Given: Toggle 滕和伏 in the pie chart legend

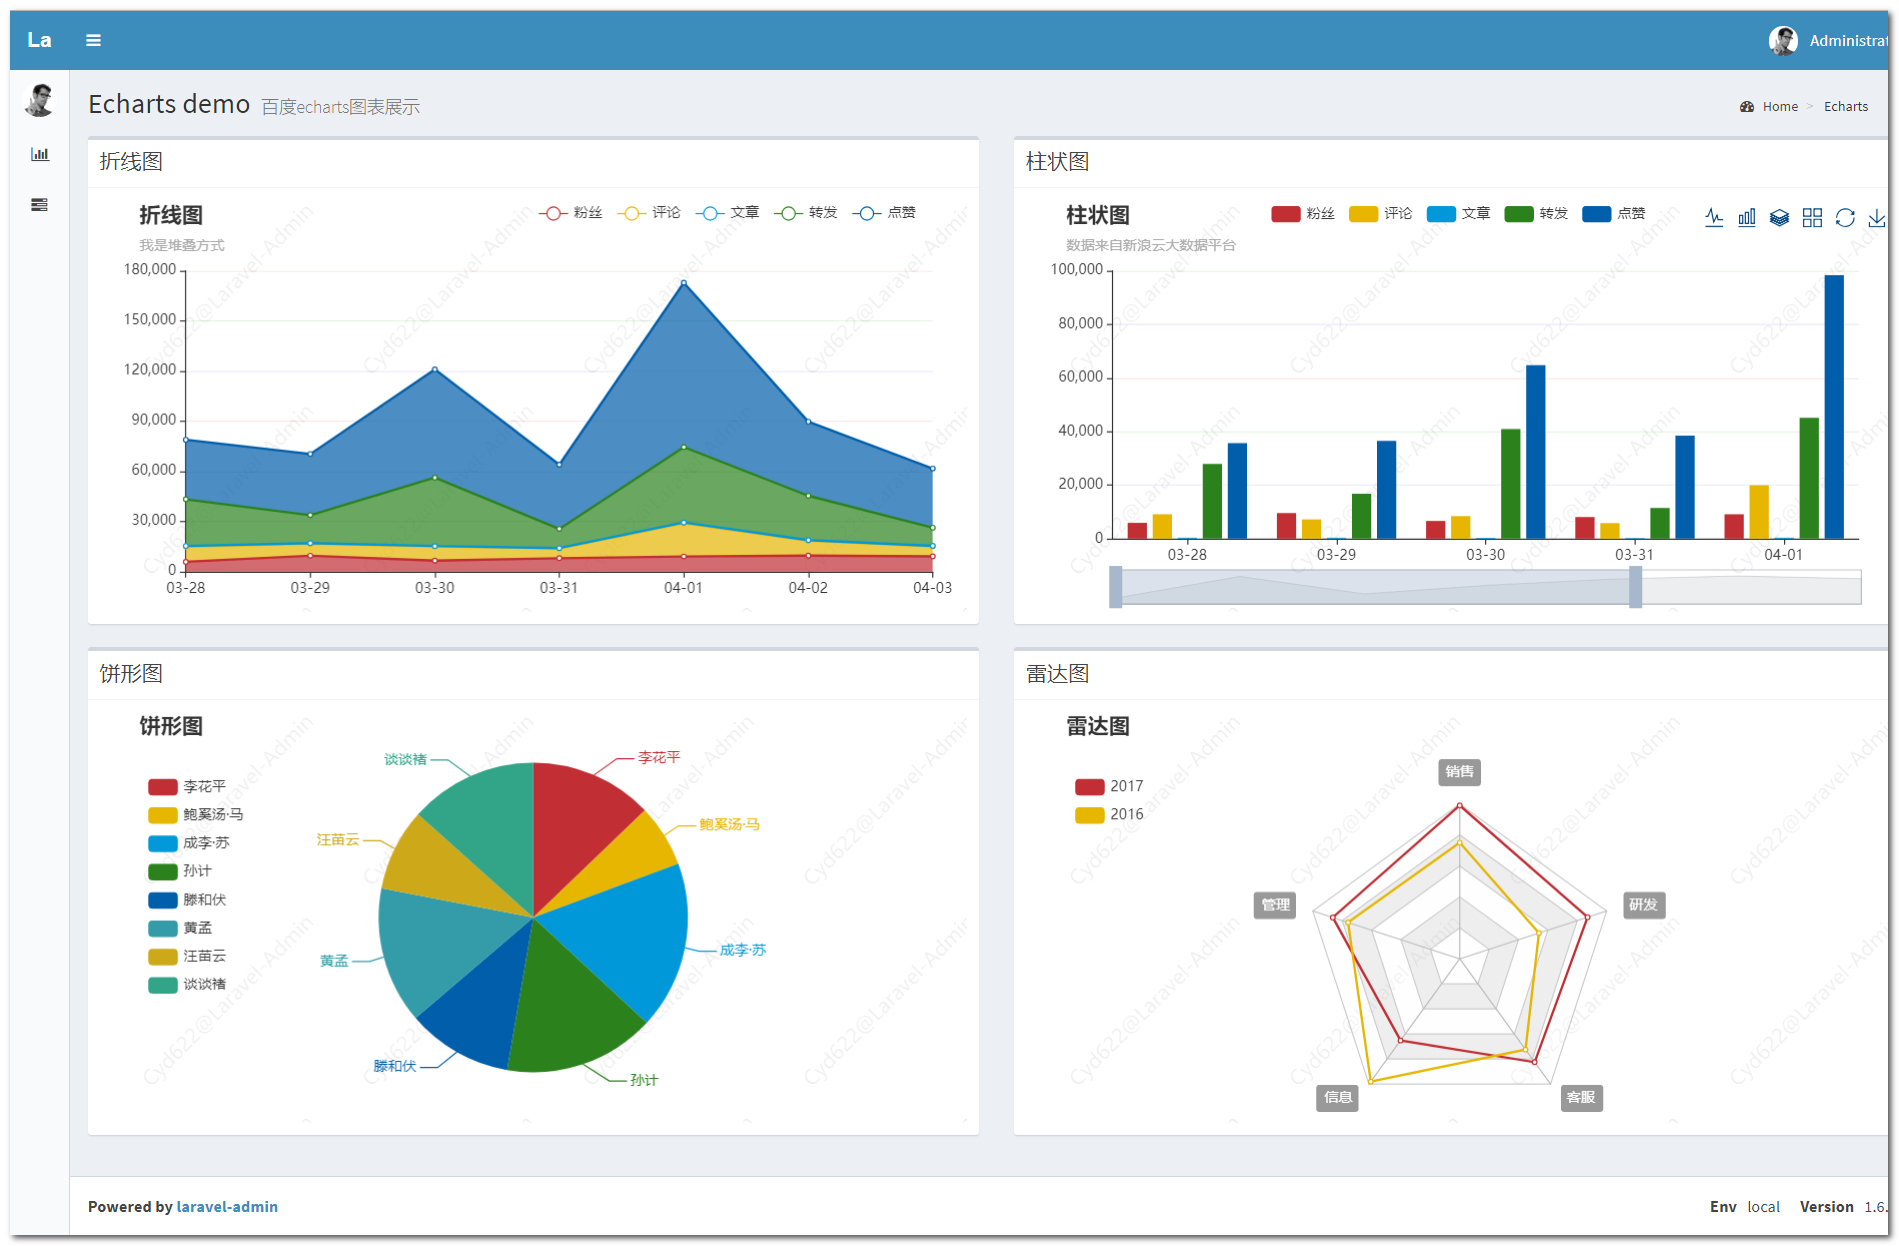Looking at the screenshot, I should click(x=187, y=900).
